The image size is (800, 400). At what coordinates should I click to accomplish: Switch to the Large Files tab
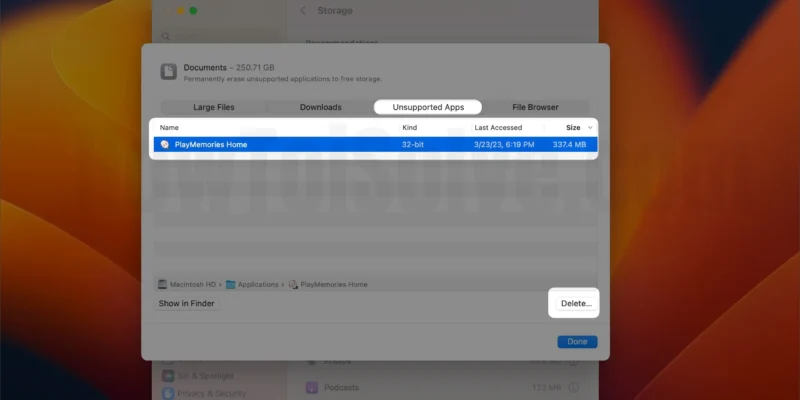(x=214, y=107)
